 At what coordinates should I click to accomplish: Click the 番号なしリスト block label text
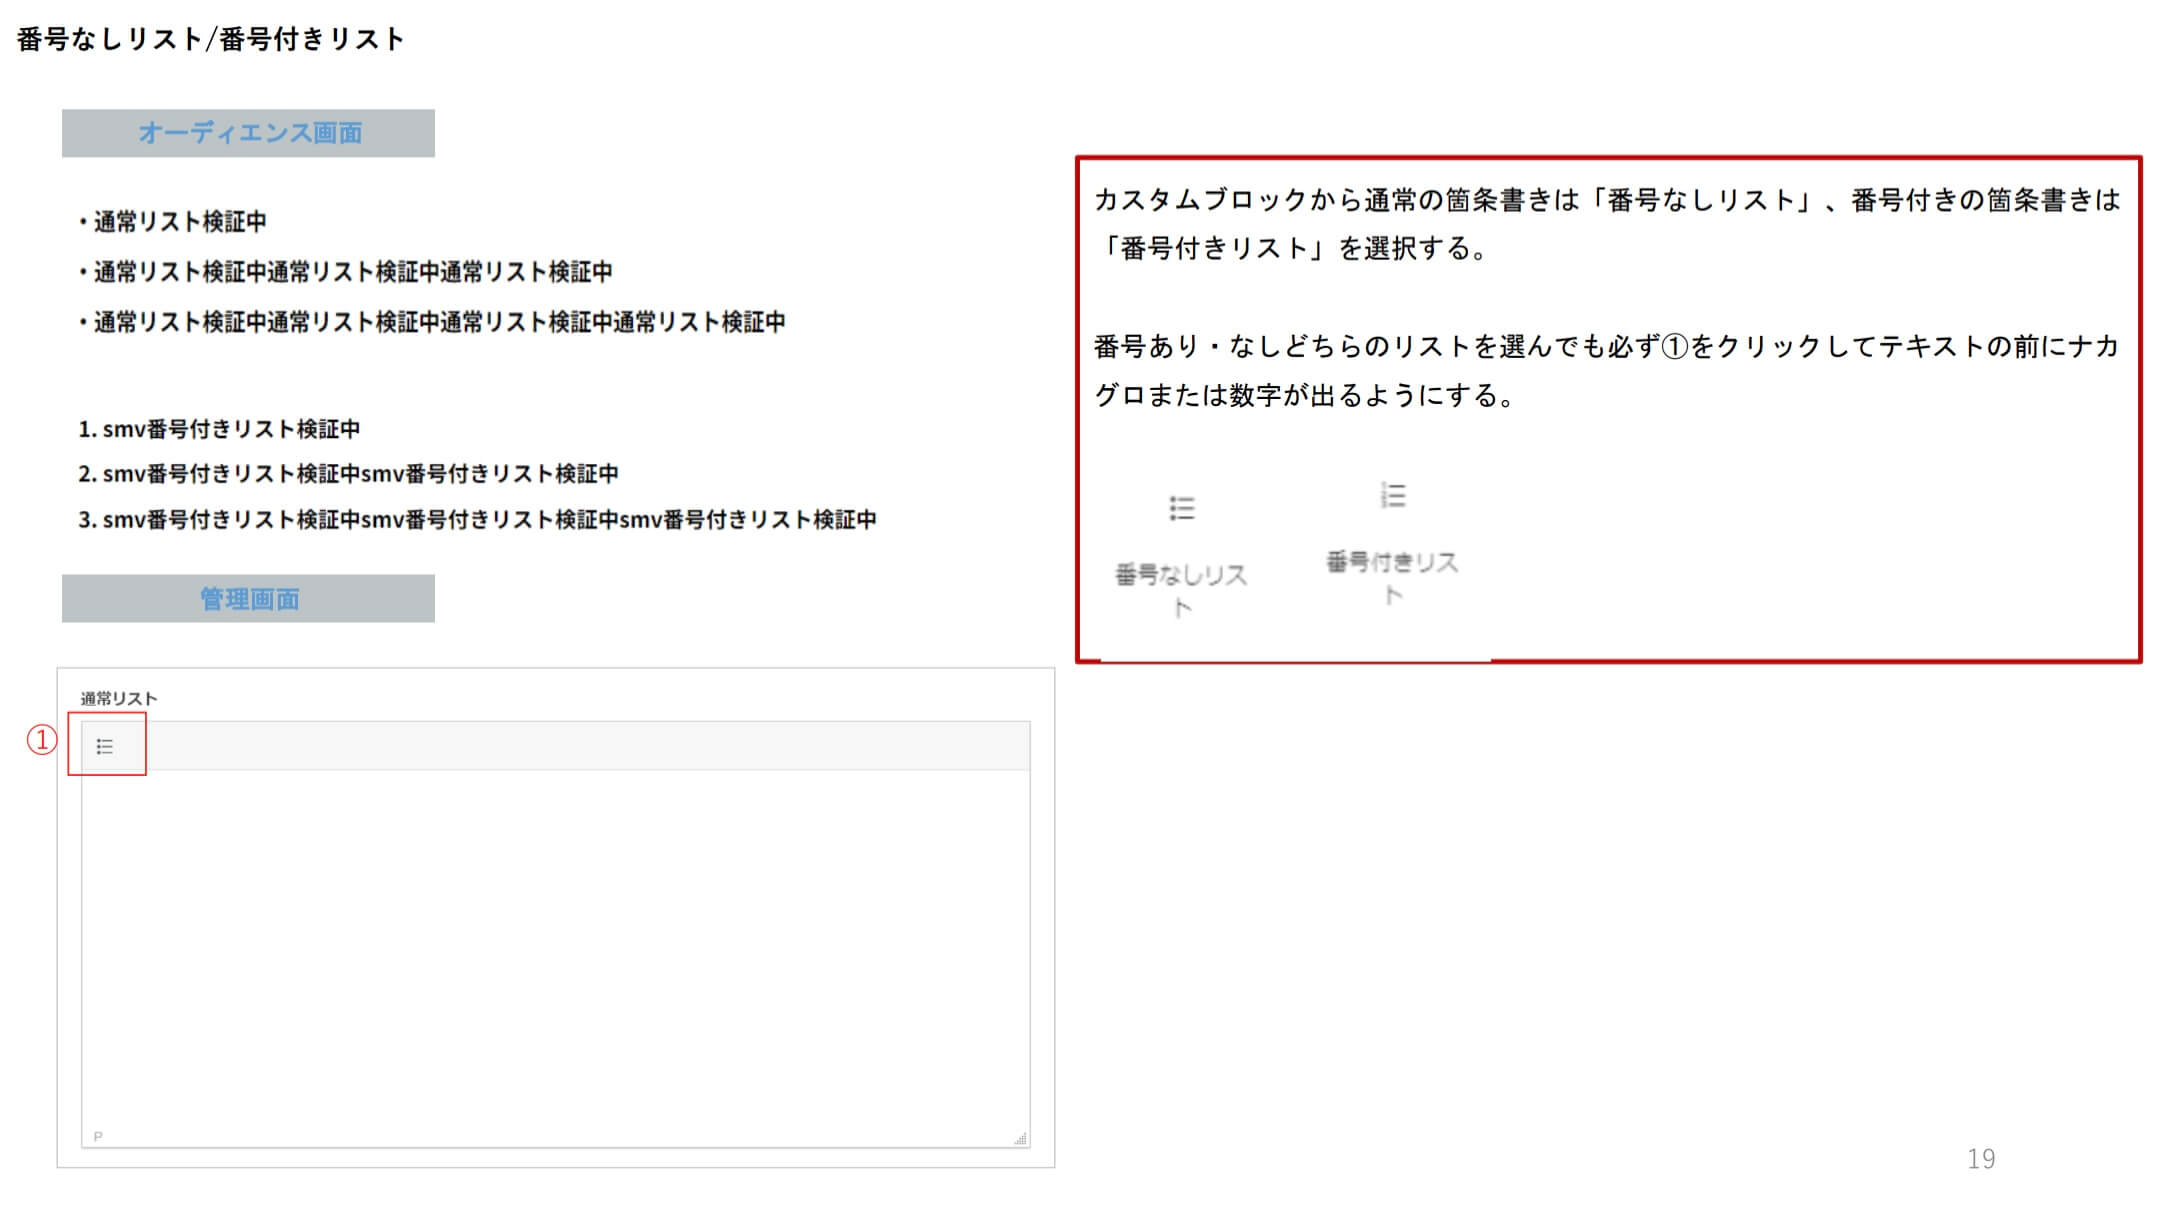(1181, 590)
